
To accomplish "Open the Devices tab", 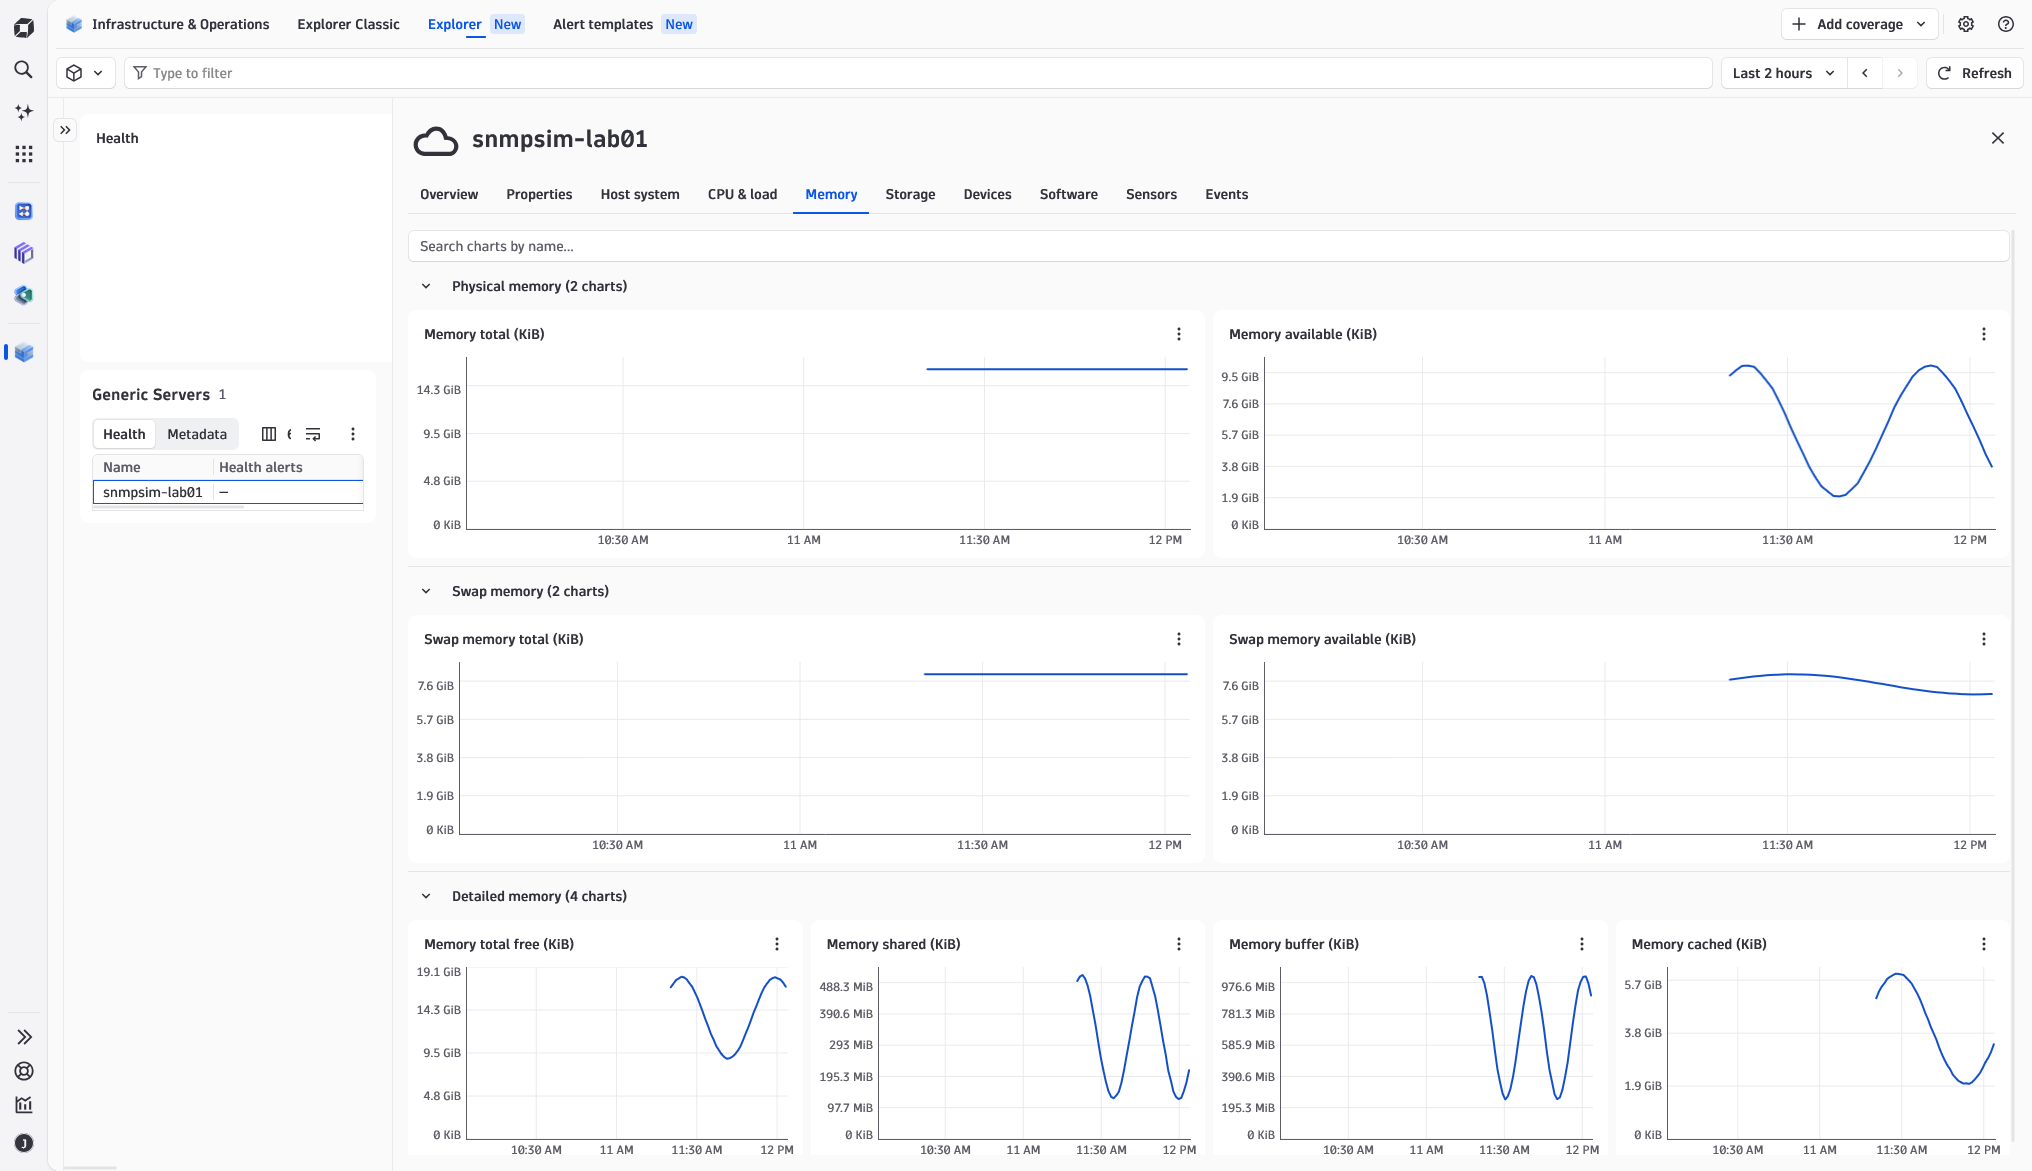I will click(x=987, y=194).
